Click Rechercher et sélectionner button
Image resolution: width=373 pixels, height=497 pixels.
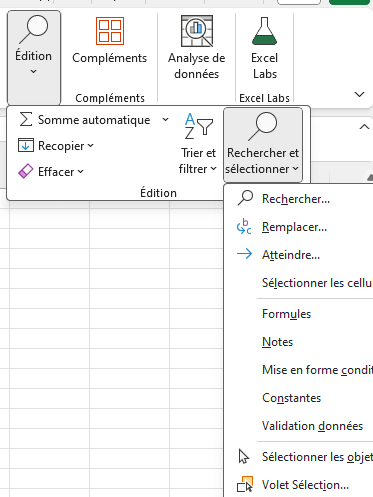pos(263,145)
